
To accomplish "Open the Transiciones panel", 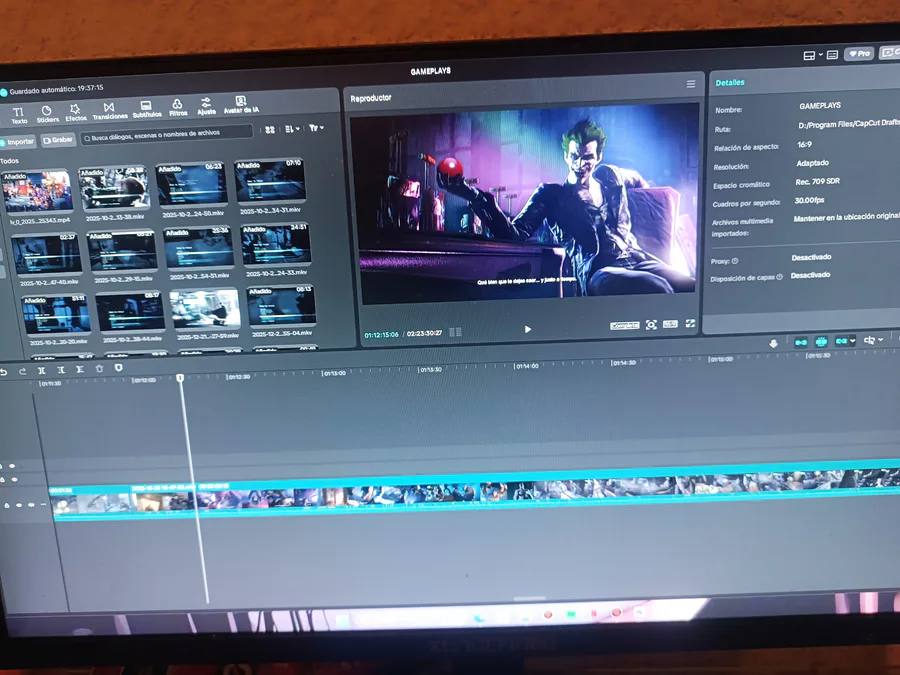I will point(110,110).
